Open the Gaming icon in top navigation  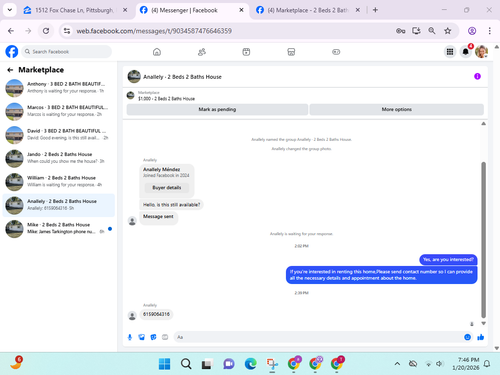pos(336,52)
